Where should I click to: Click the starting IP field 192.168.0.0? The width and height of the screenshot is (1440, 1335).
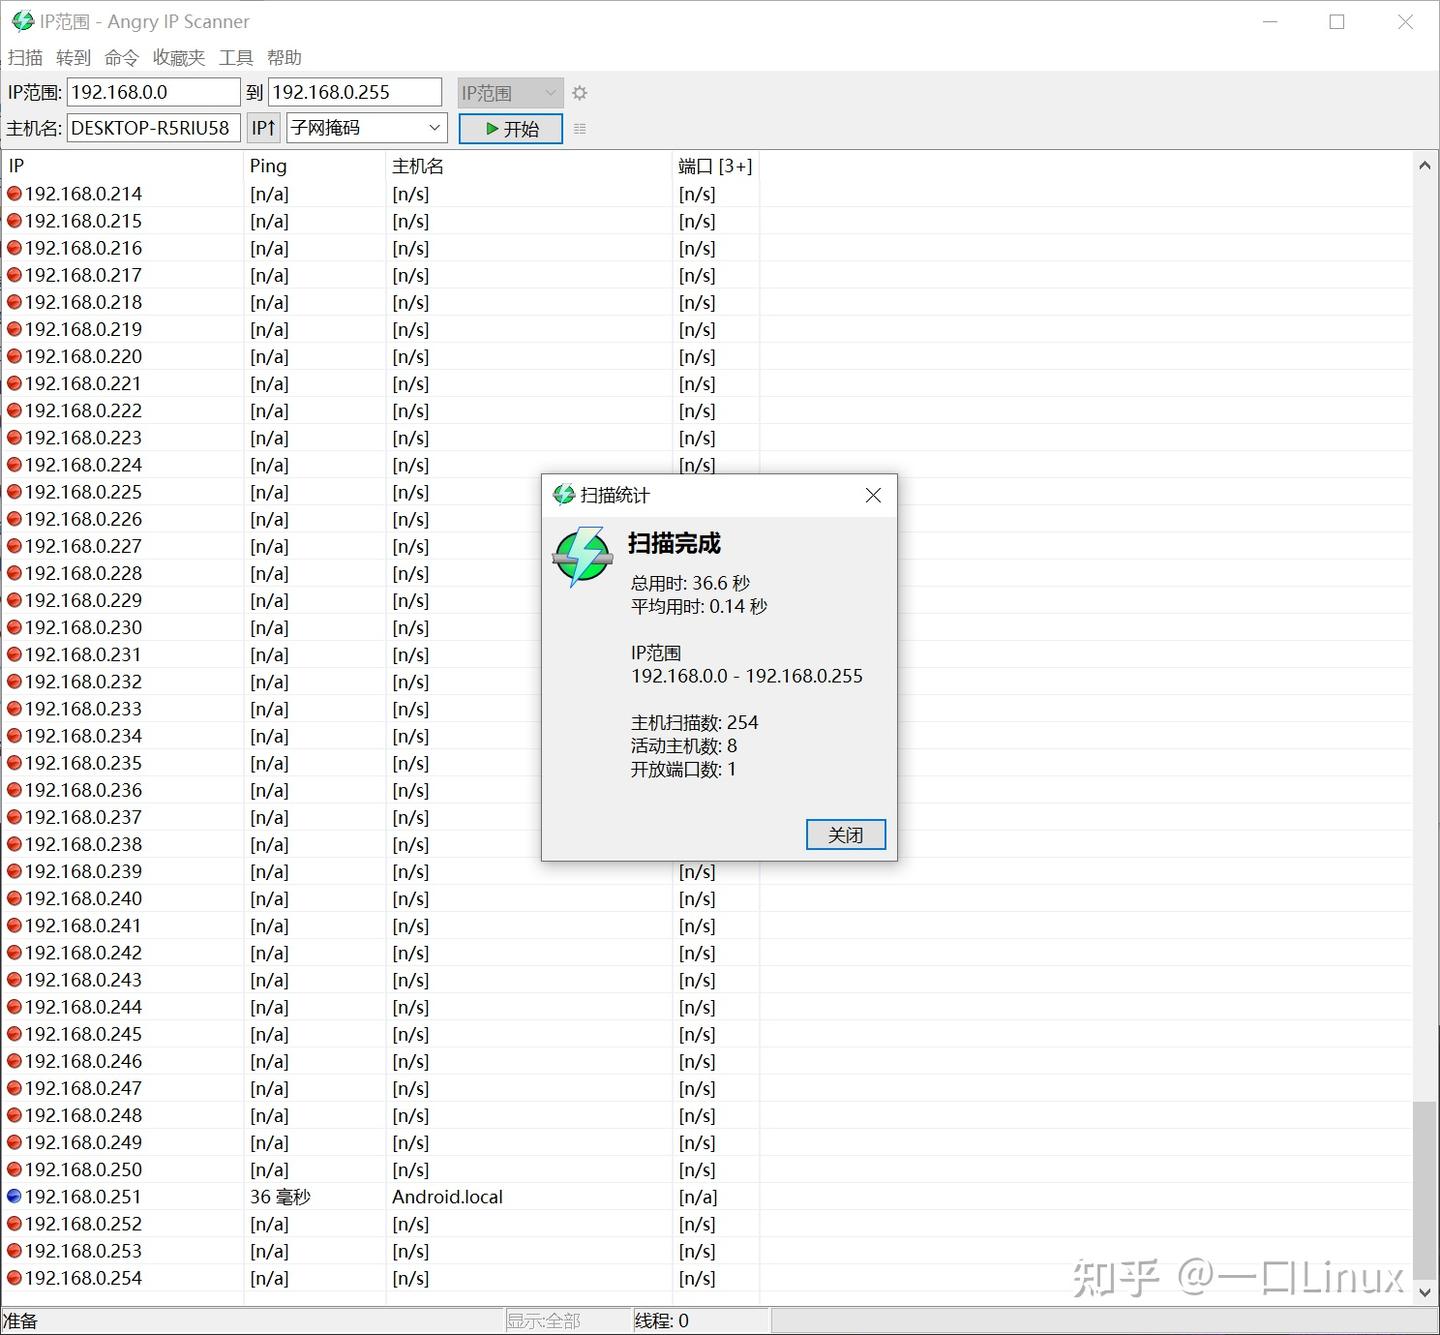(x=154, y=92)
